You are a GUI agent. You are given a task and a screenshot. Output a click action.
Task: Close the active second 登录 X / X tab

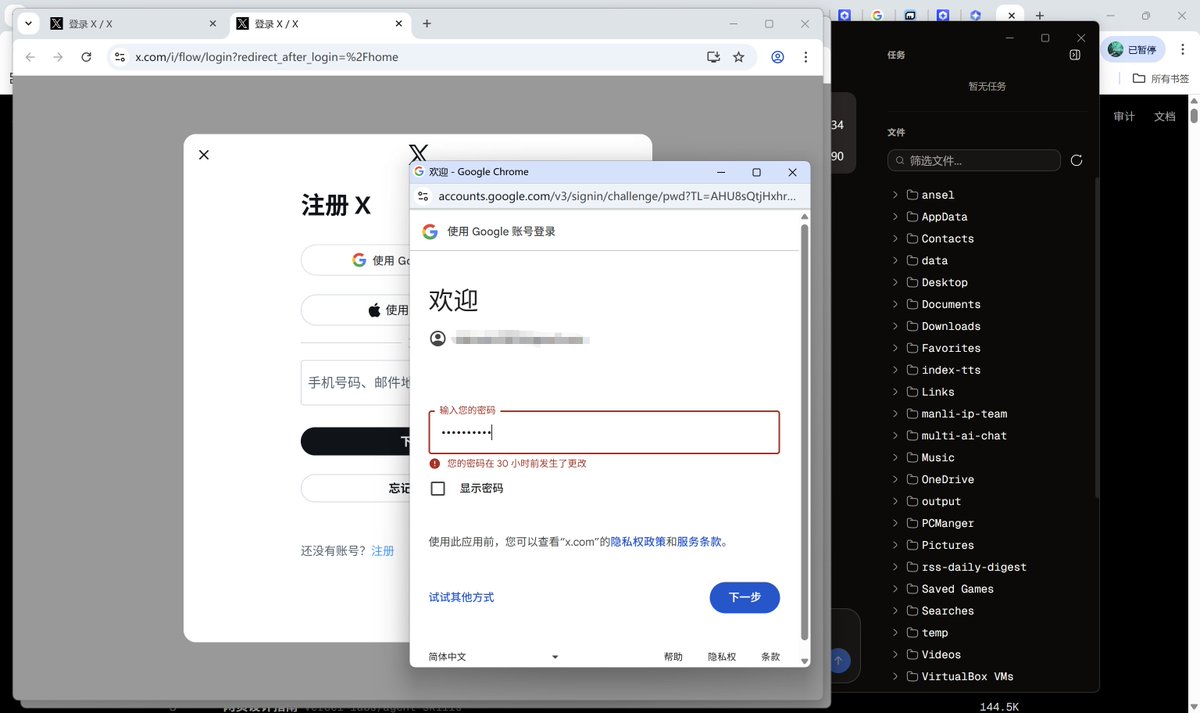tap(398, 24)
